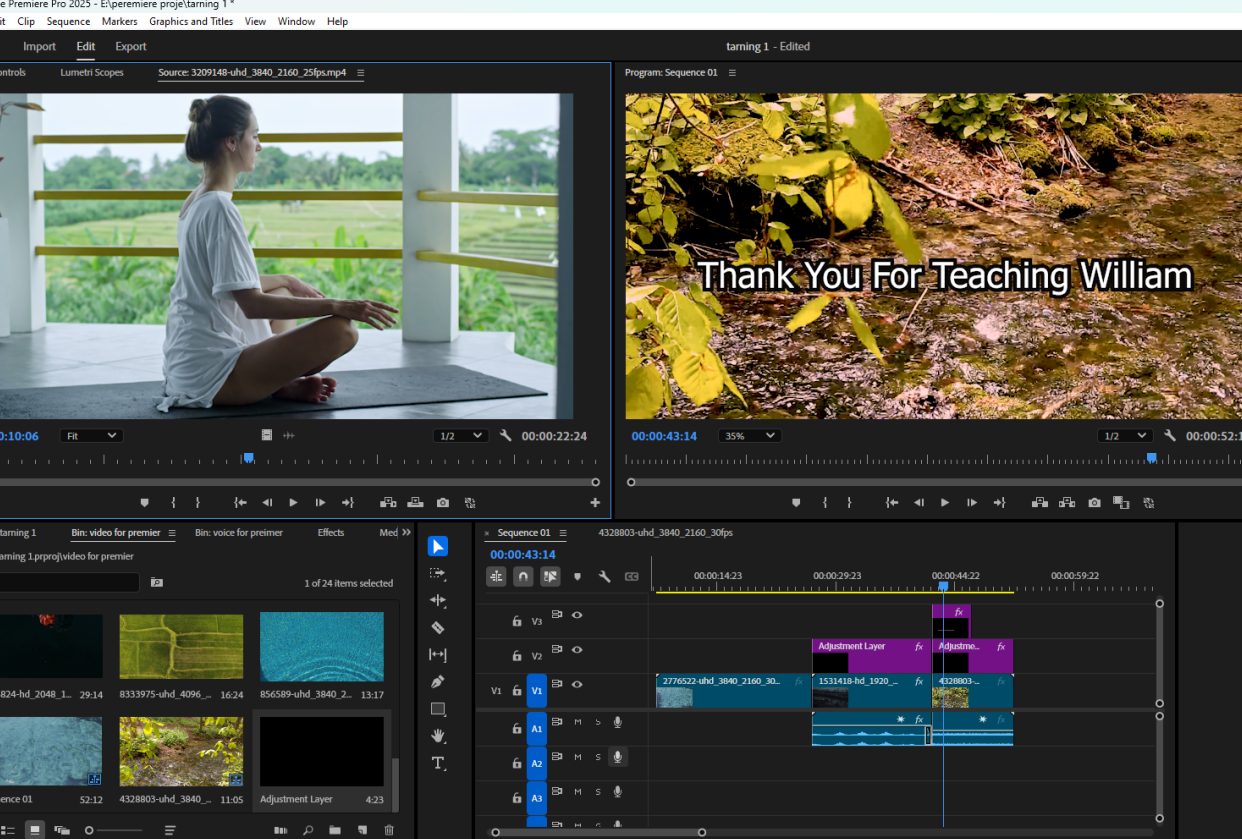Mute track A1 with M button

point(577,722)
